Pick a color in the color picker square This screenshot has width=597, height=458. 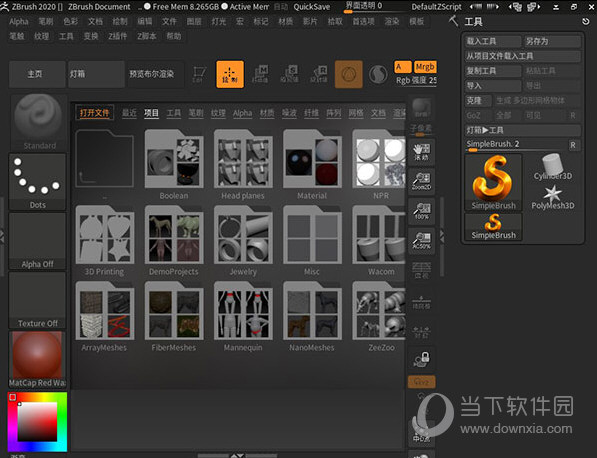pos(37,423)
